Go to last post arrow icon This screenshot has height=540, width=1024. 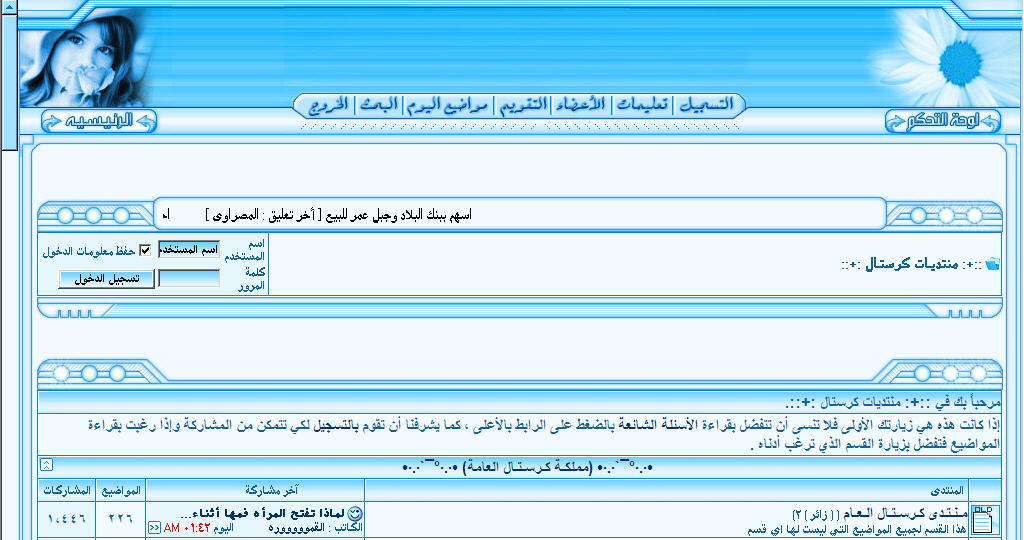[x=154, y=527]
